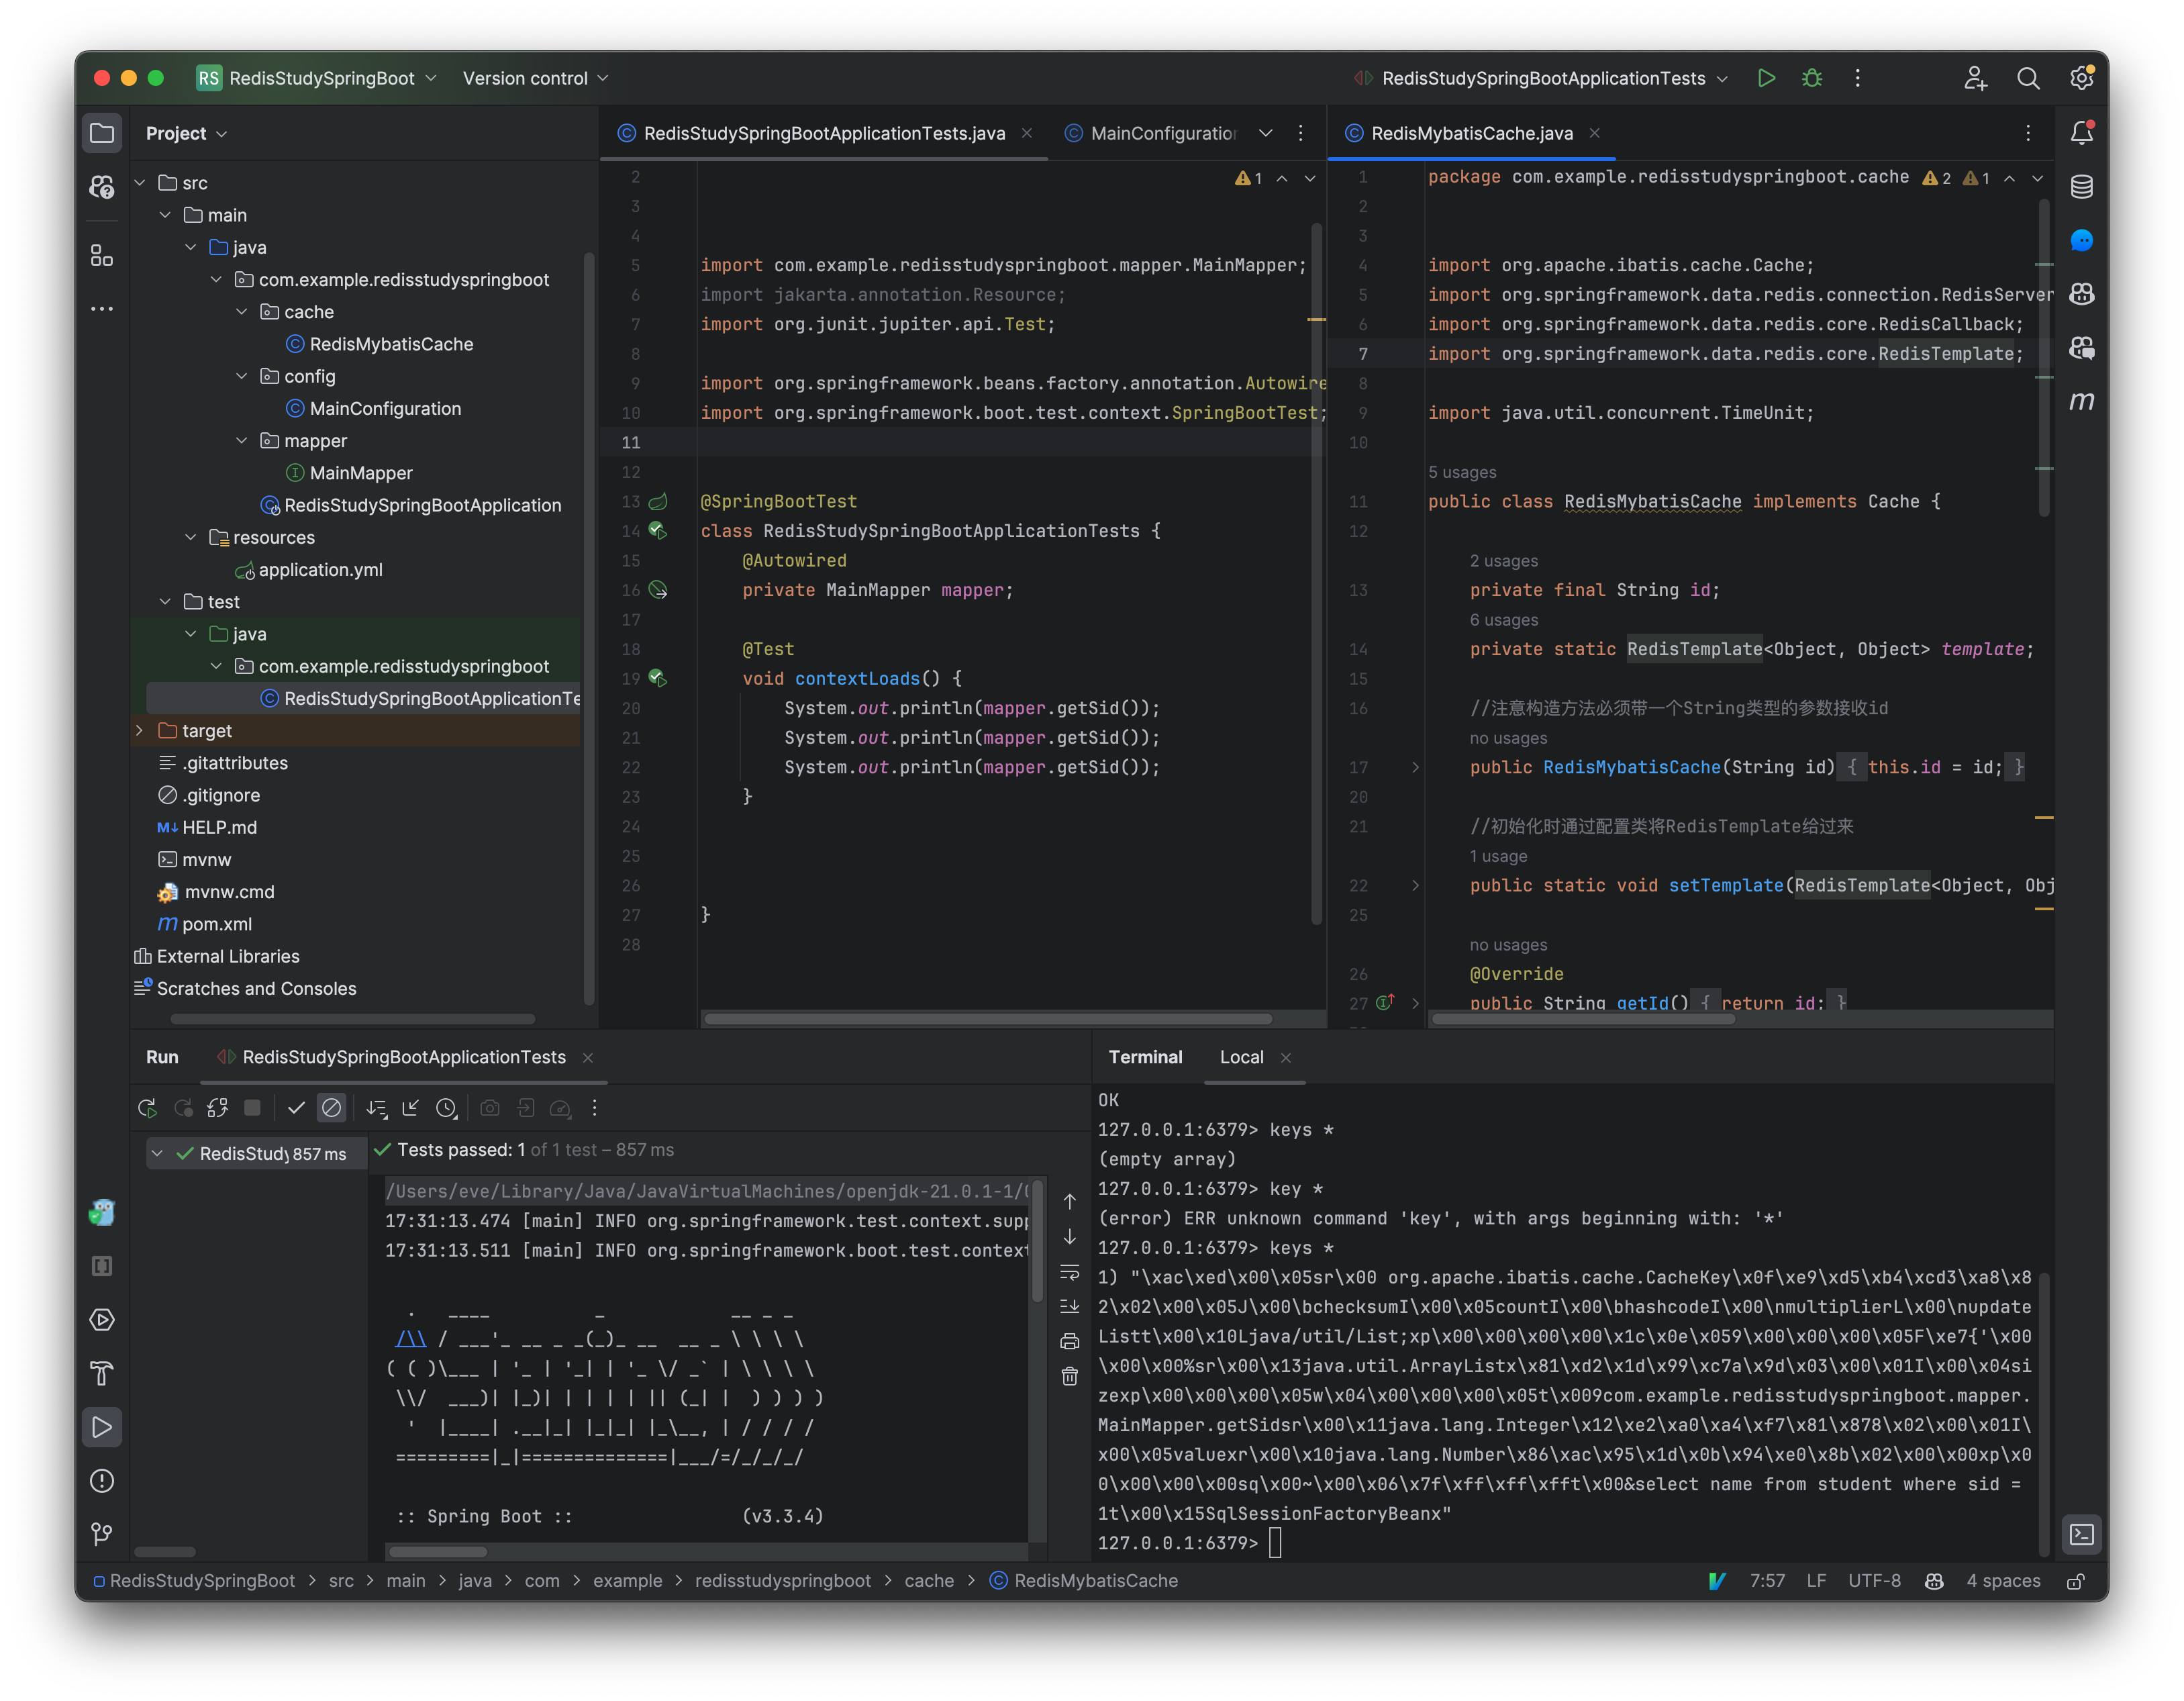Open the Search Everywhere magnifier
This screenshot has height=1701, width=2184.
[2028, 78]
